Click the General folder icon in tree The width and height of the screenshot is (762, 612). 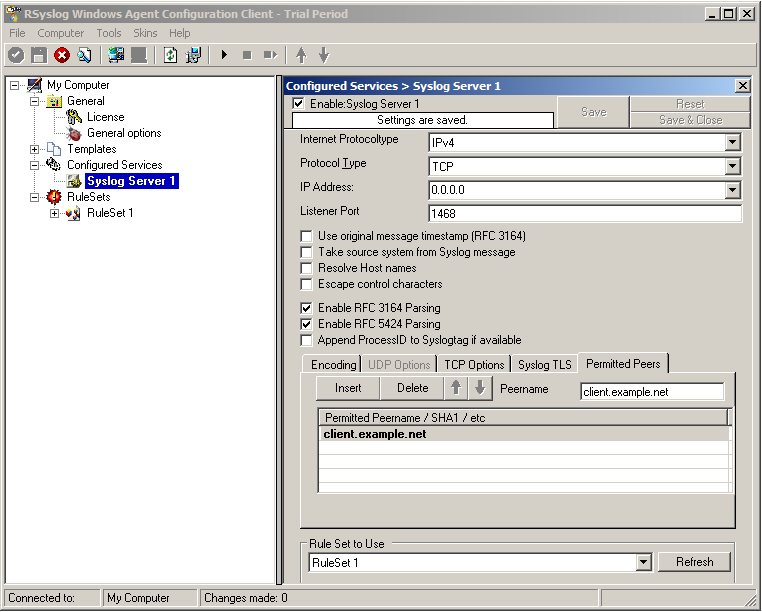(x=53, y=101)
